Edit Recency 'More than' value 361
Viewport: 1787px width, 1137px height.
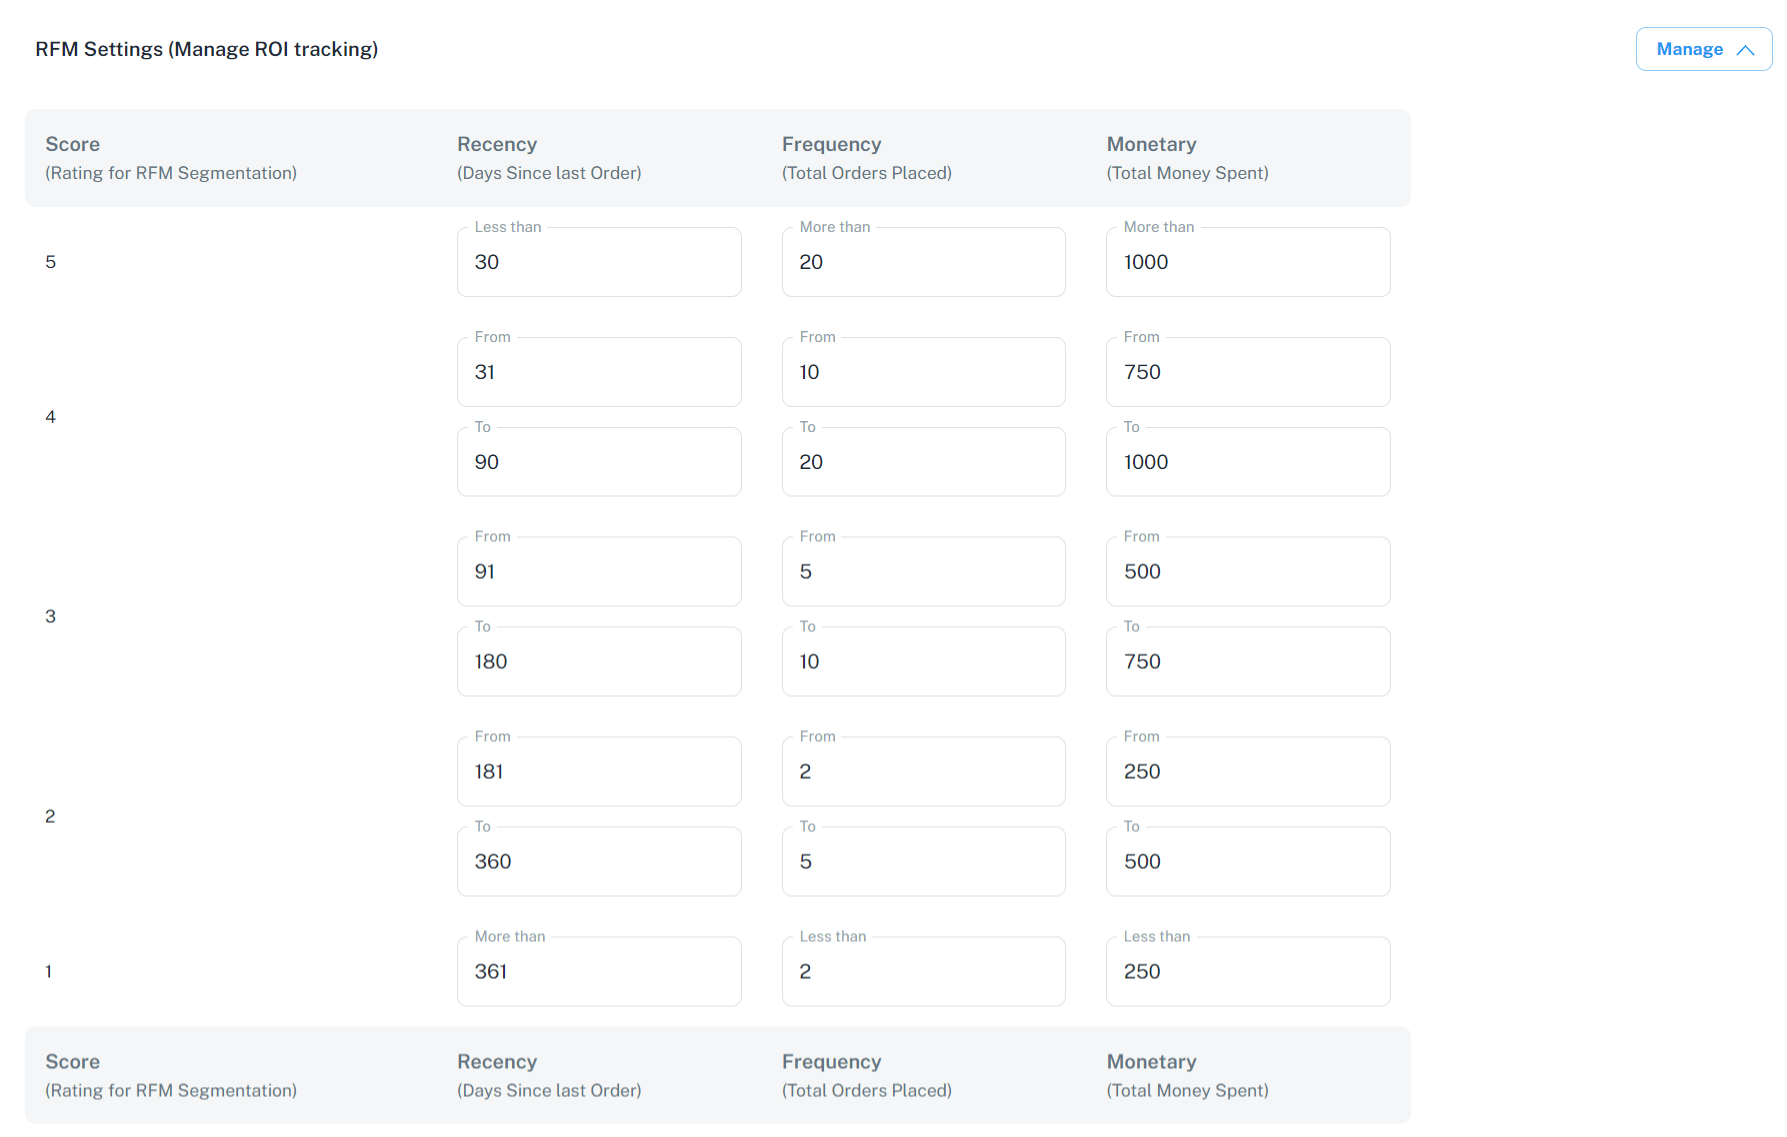tap(599, 972)
